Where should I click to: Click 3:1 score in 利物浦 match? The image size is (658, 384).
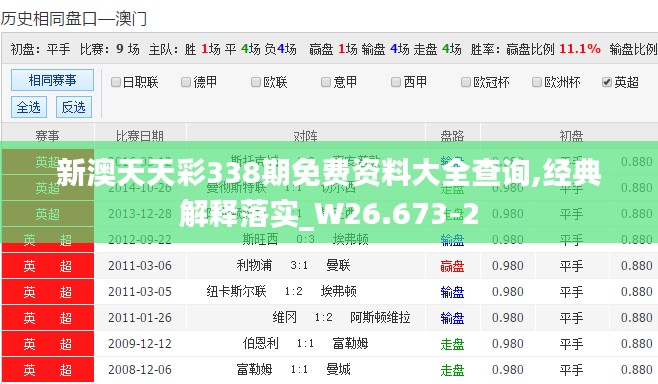click(x=299, y=266)
